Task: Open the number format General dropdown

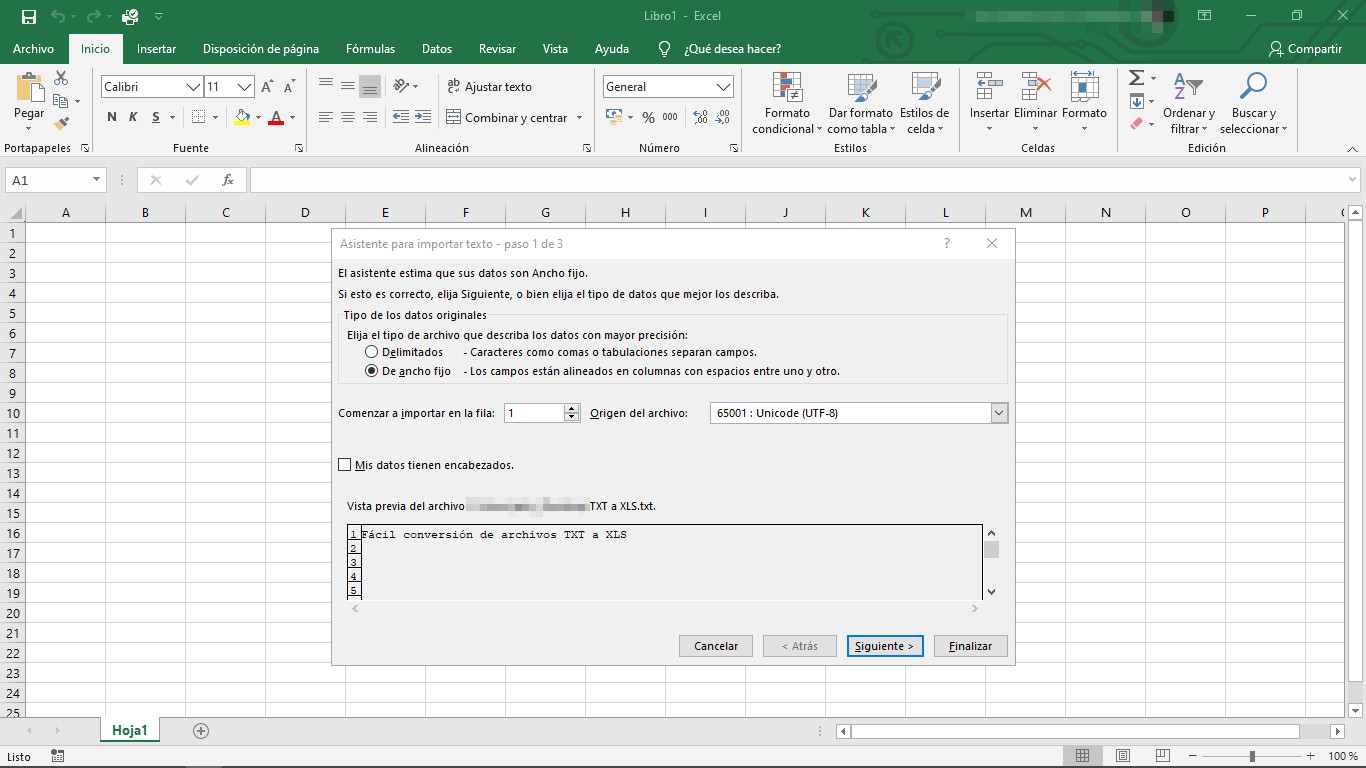Action: coord(725,86)
